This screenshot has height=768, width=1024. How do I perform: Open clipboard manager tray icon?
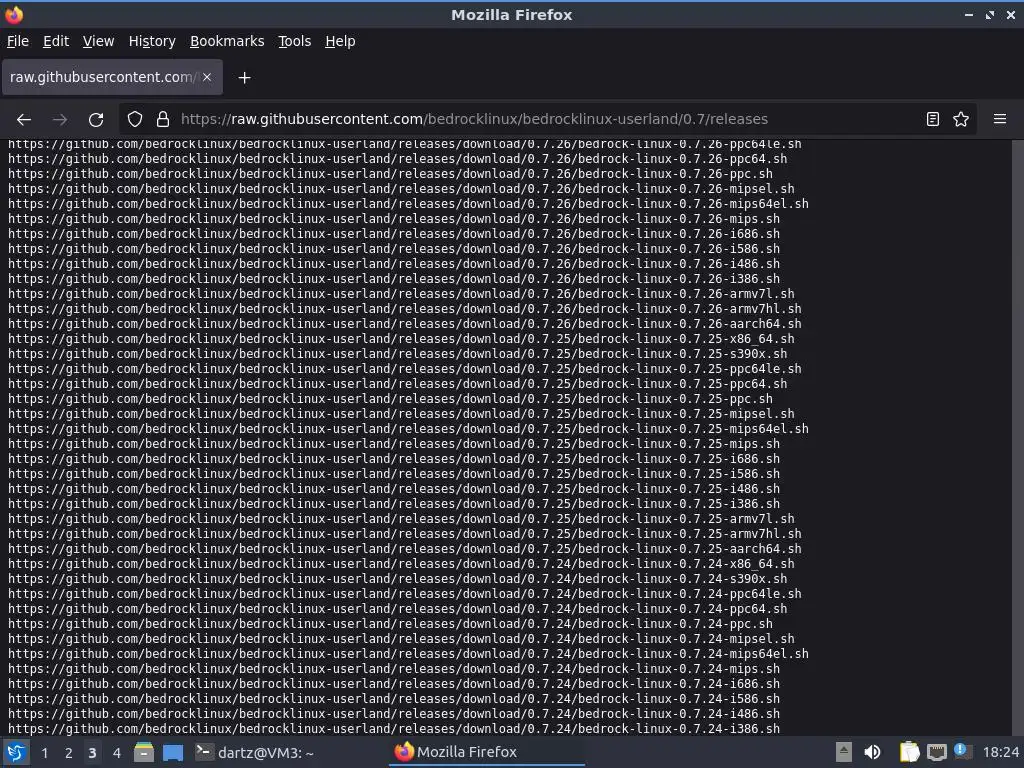pos(909,752)
